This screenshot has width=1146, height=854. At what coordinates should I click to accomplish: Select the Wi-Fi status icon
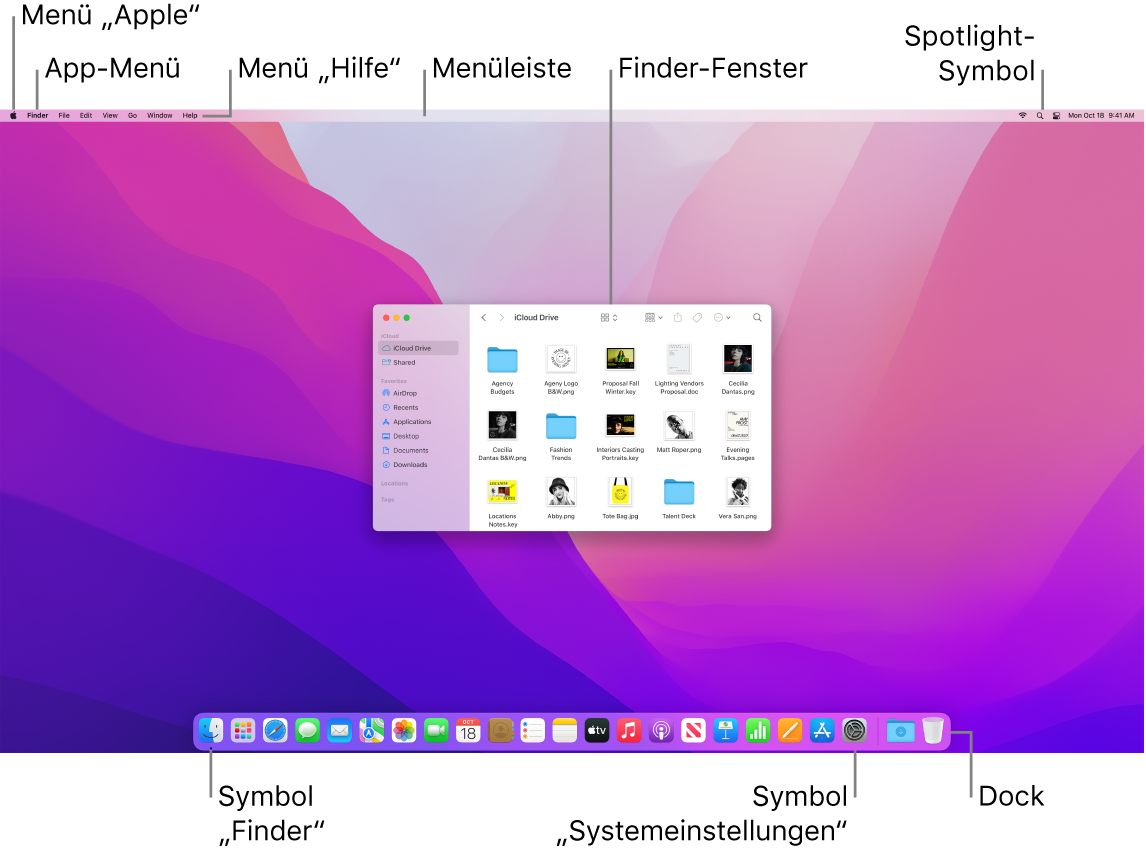(1022, 115)
